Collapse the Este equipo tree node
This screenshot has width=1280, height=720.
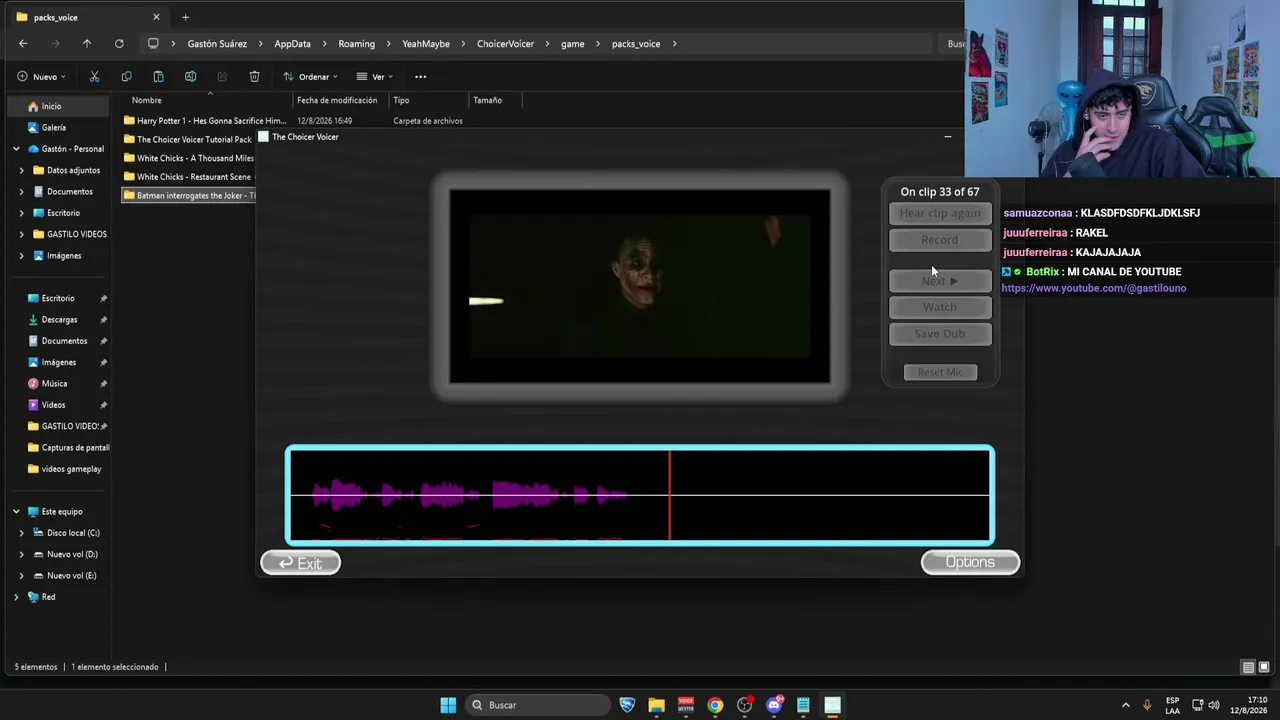tap(16, 511)
